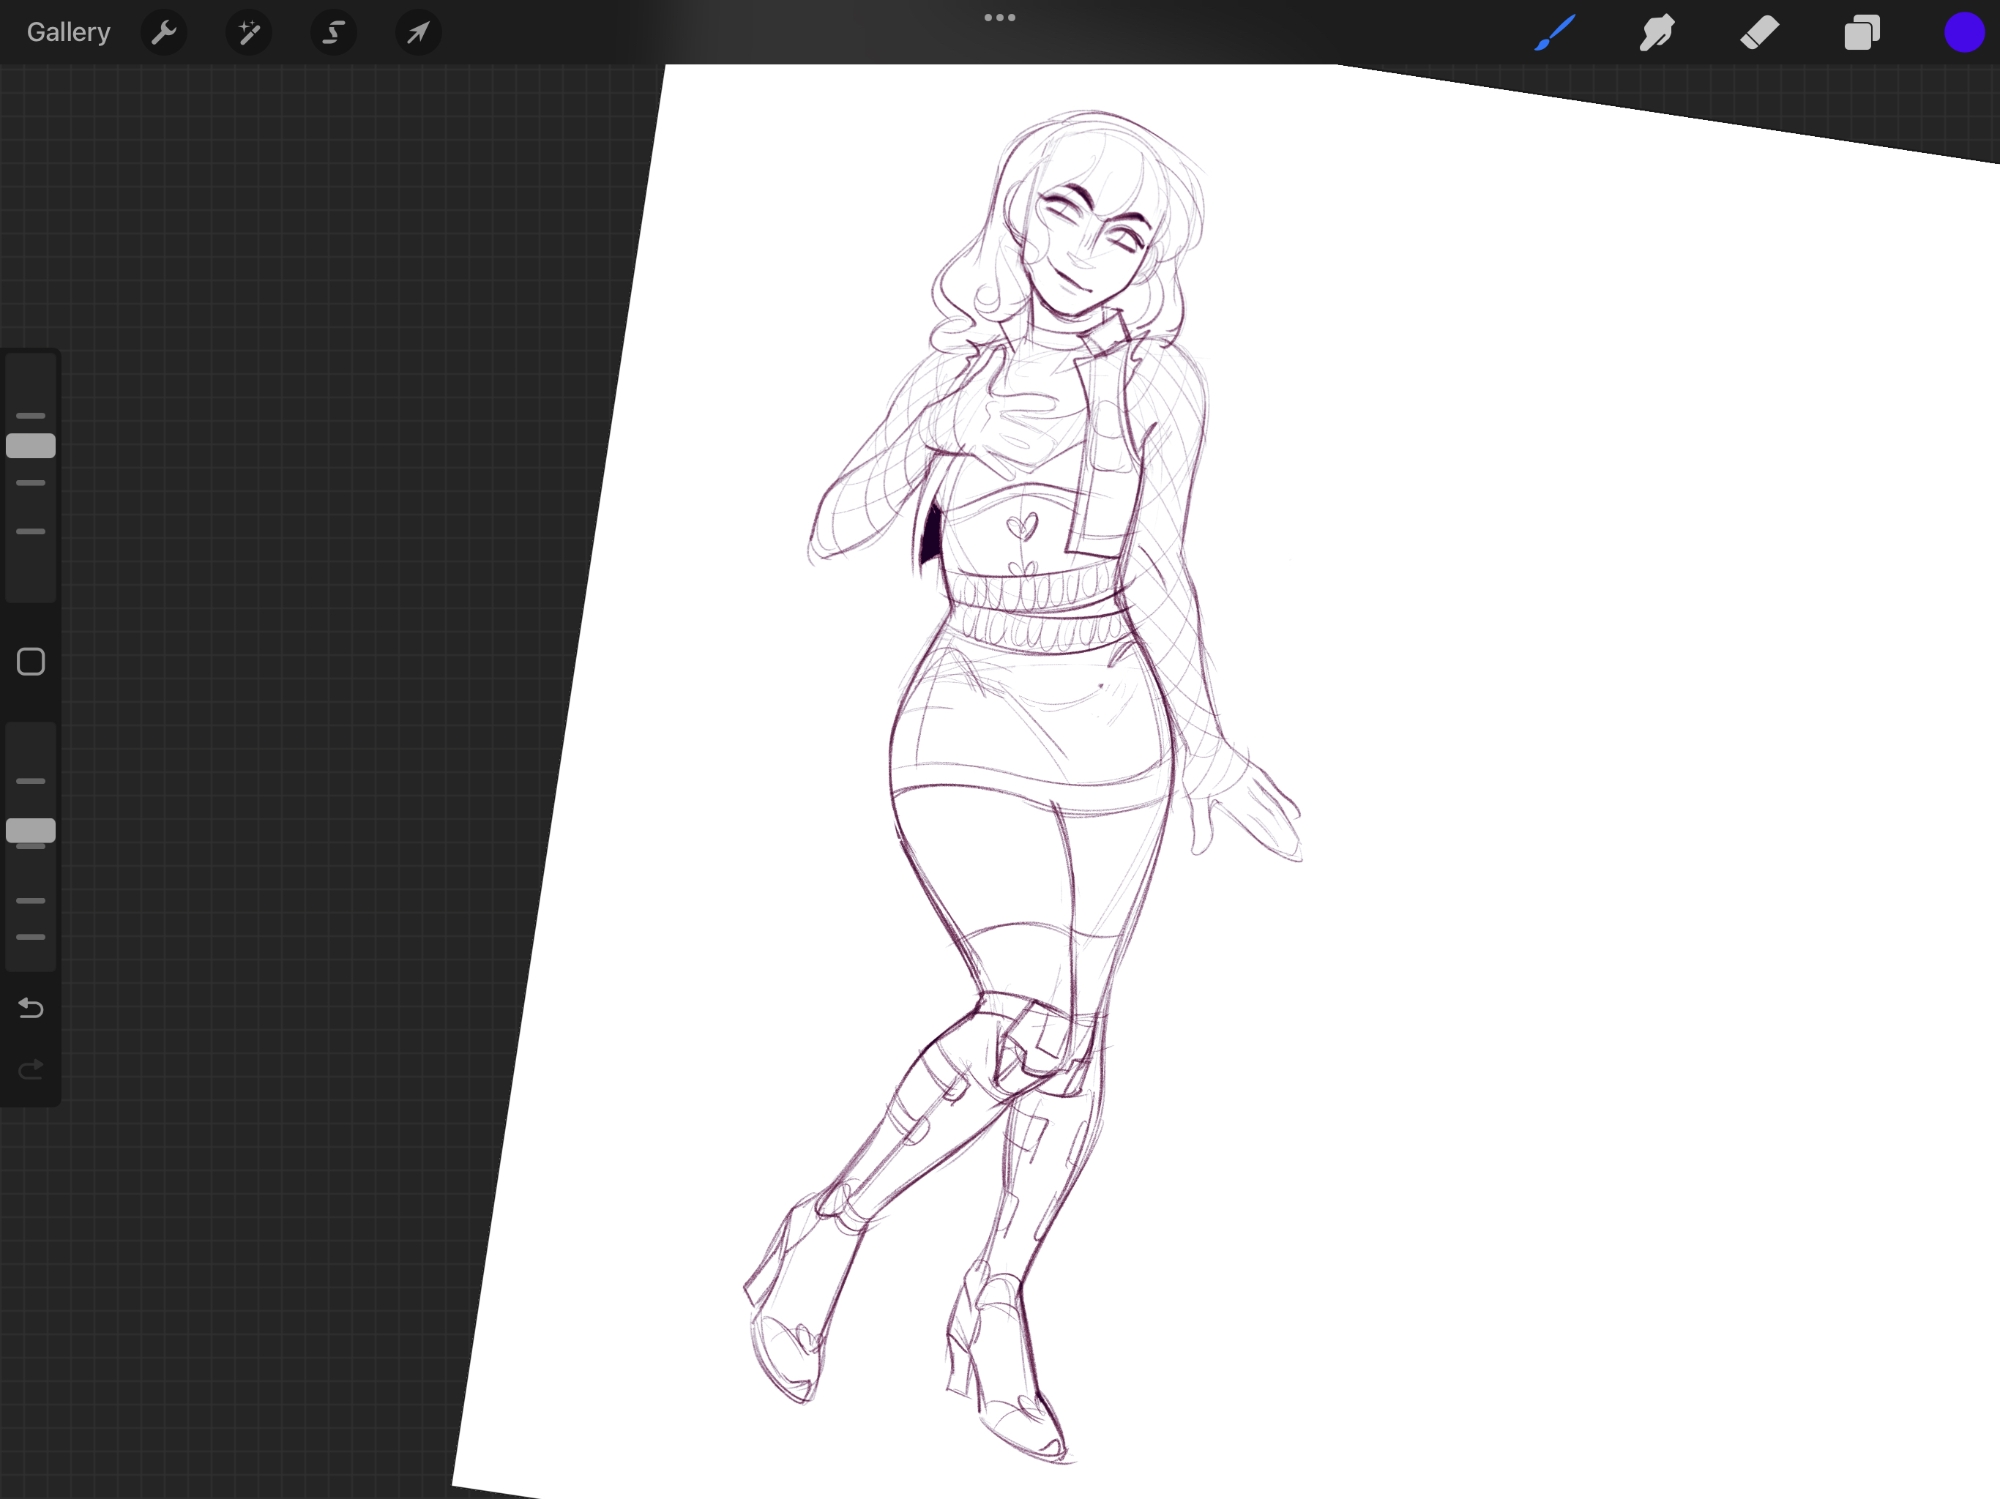
Task: Open the purple active color picker
Action: (1963, 33)
